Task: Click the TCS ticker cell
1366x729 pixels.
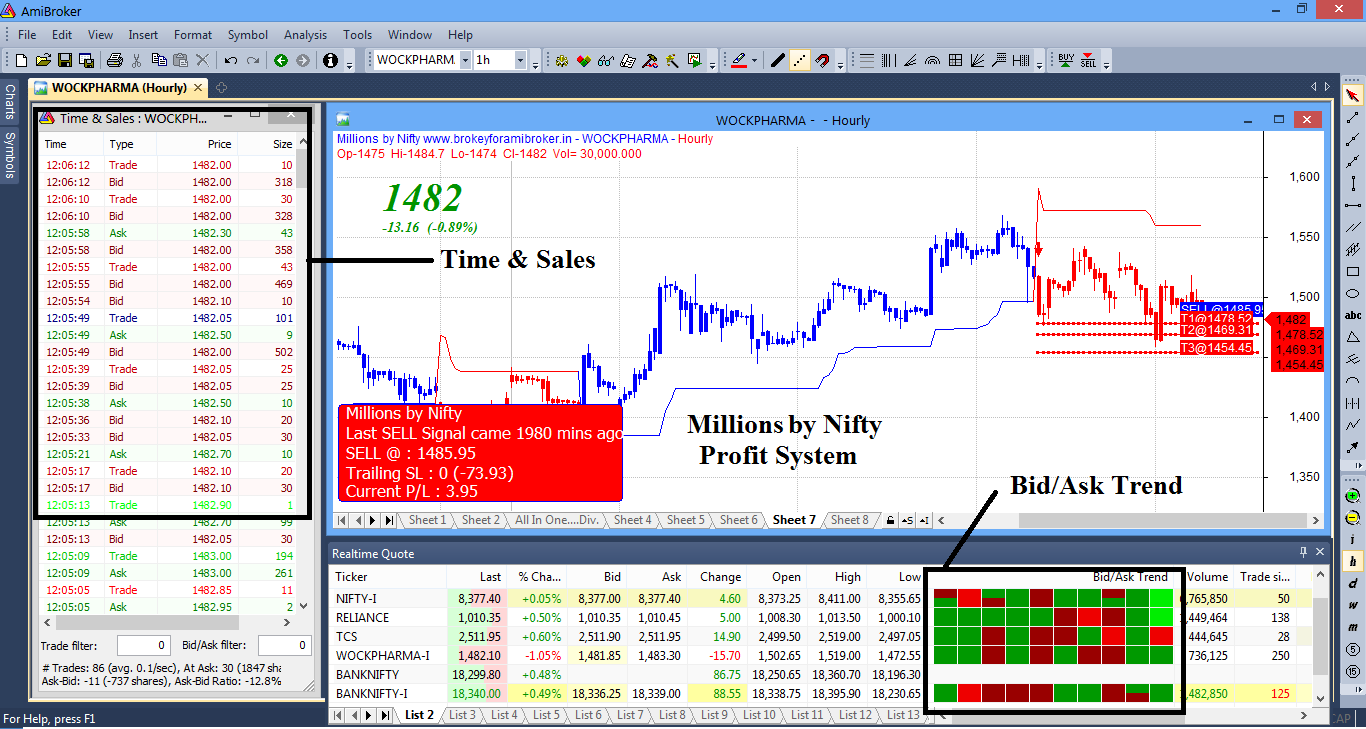Action: pyautogui.click(x=388, y=637)
